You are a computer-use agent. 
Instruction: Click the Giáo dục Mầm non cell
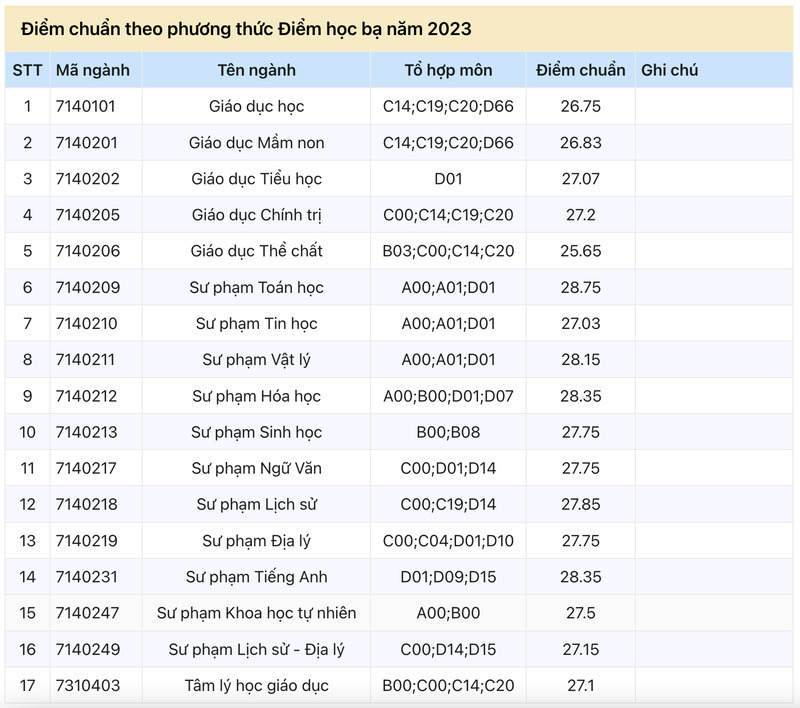pyautogui.click(x=256, y=143)
